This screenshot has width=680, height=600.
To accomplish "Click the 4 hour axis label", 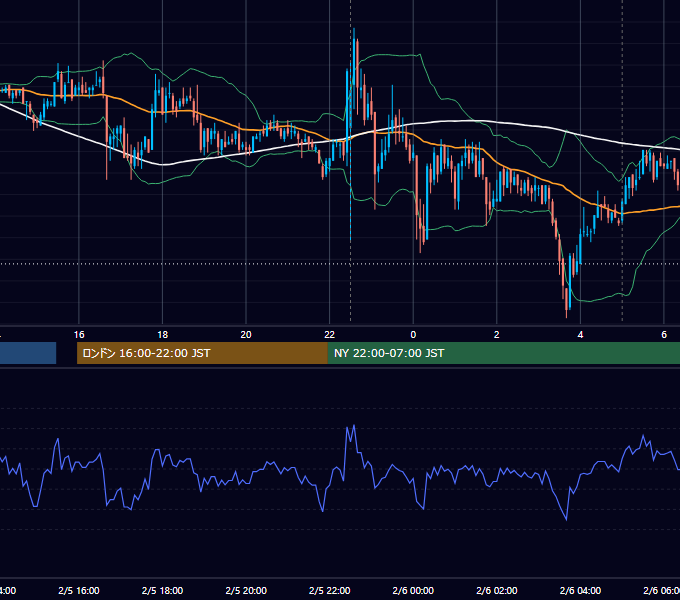I will [580, 335].
